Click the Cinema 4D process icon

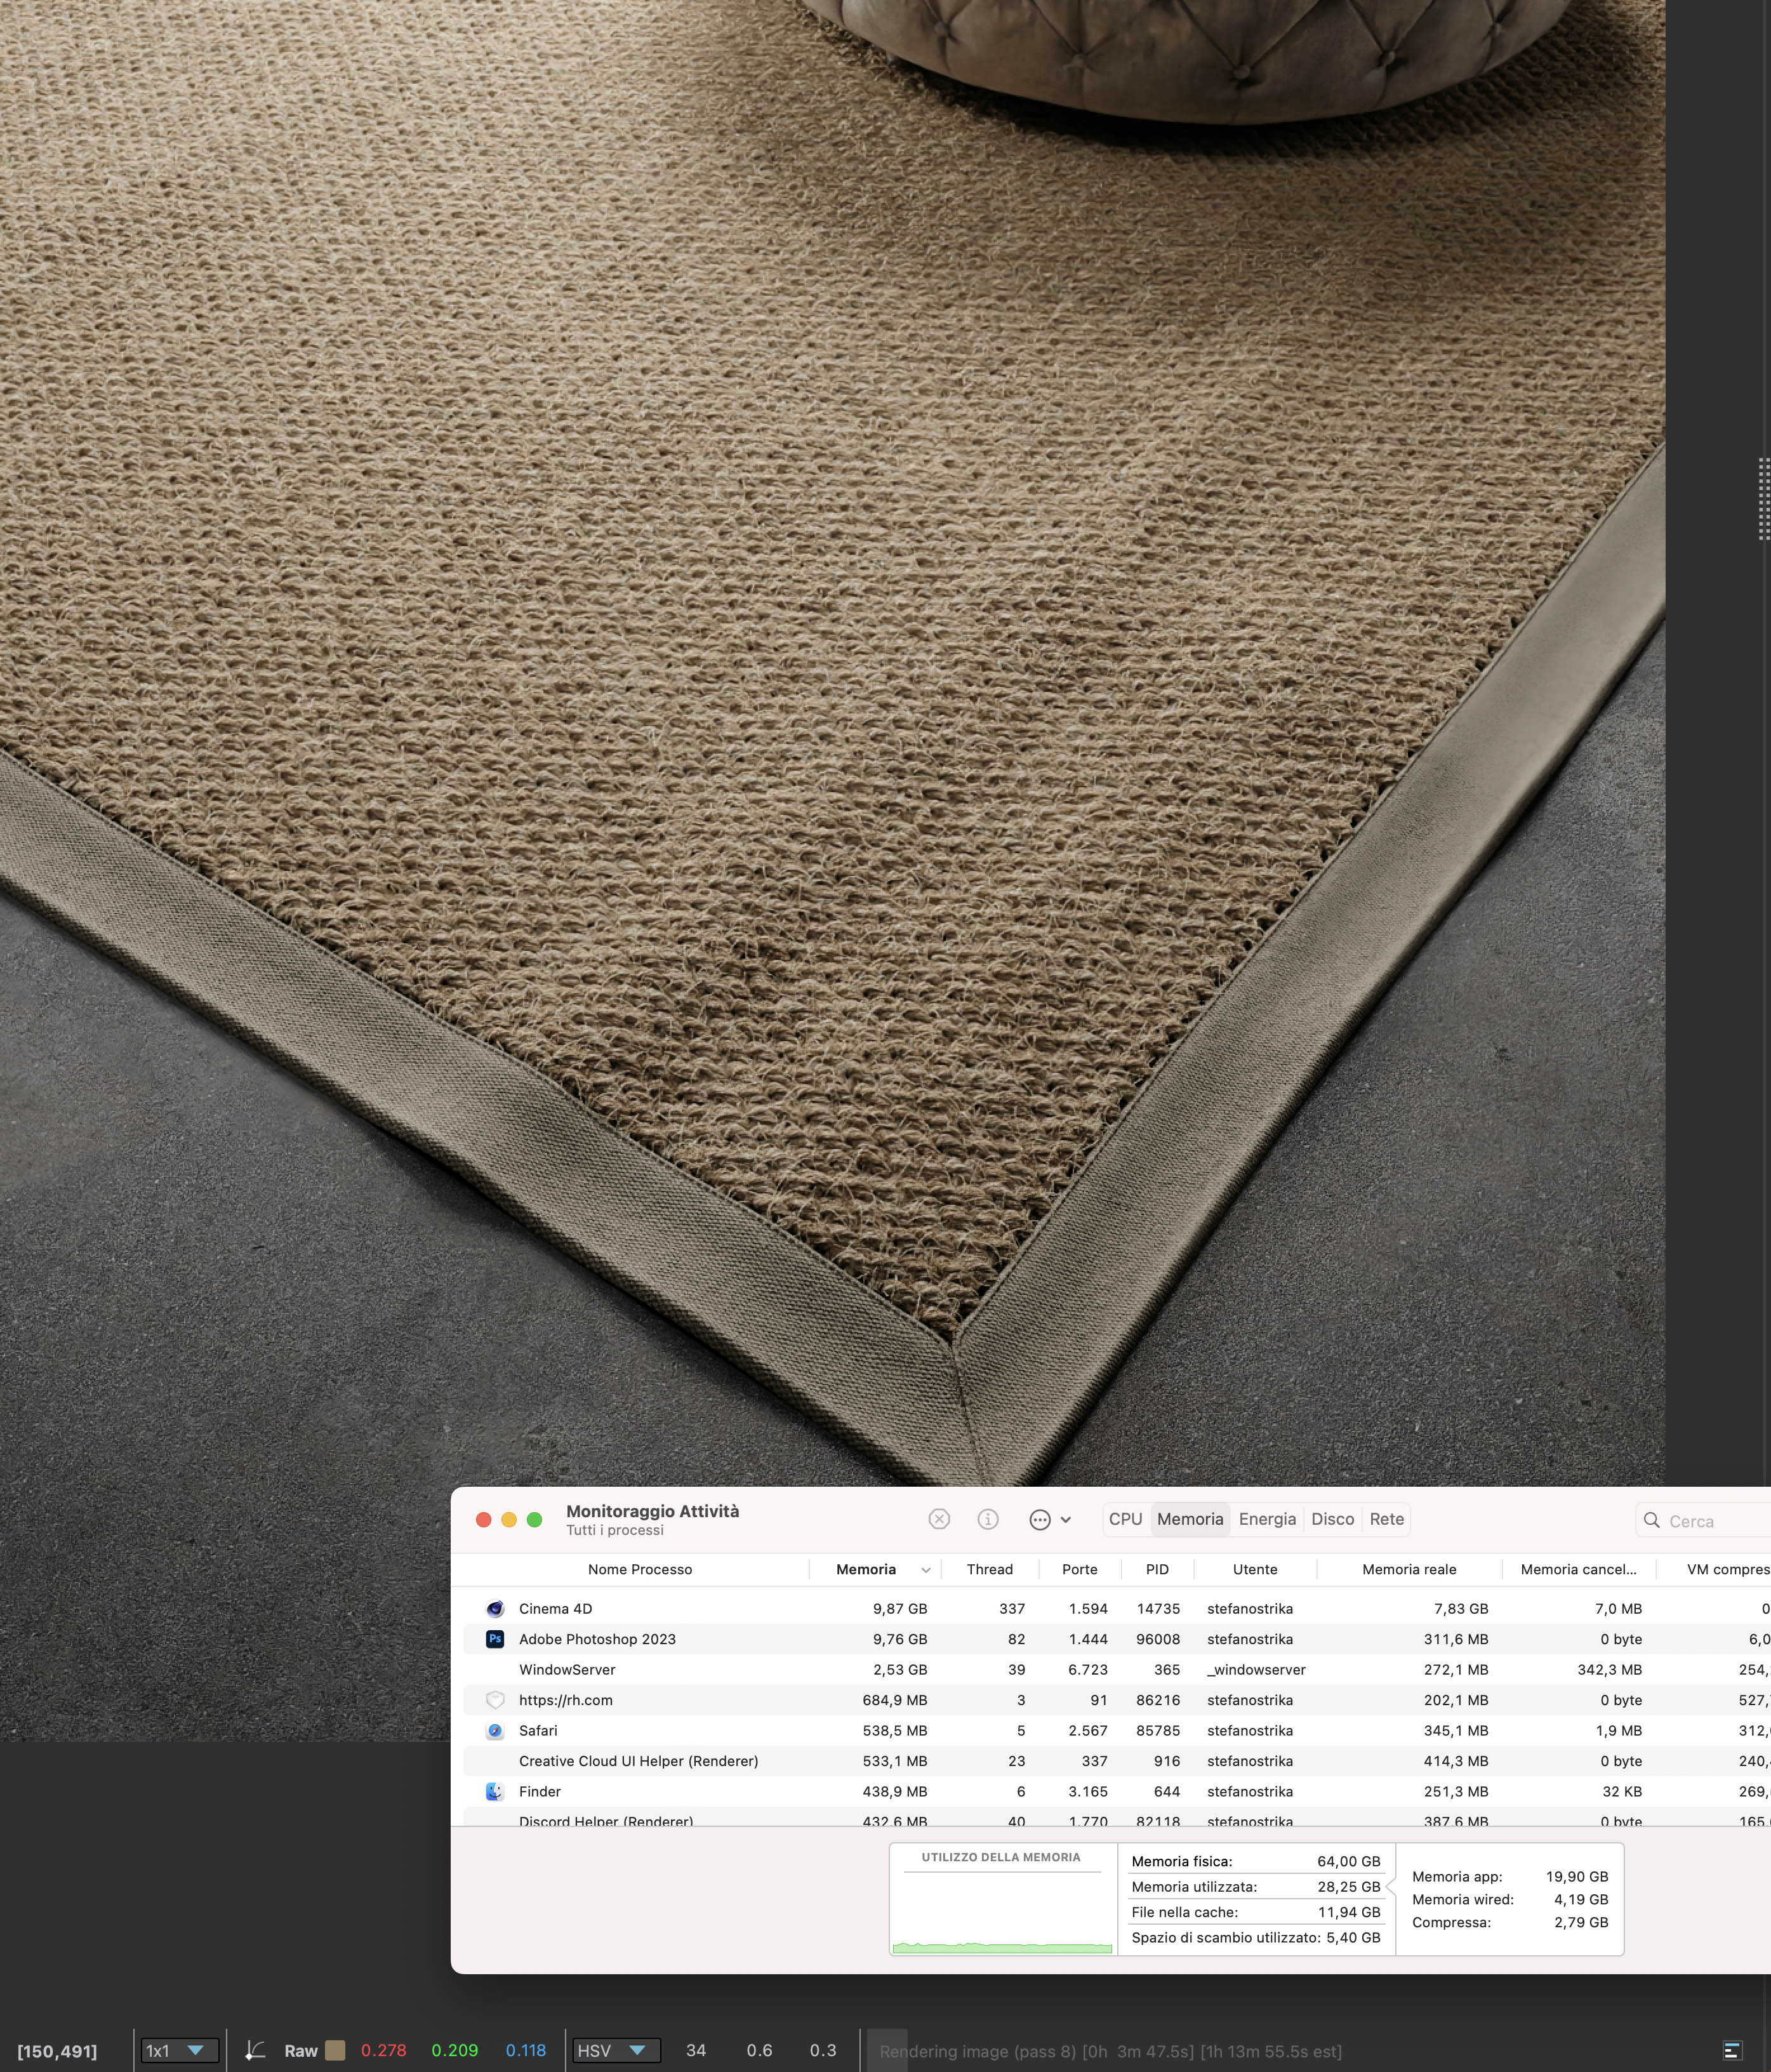pyautogui.click(x=494, y=1609)
